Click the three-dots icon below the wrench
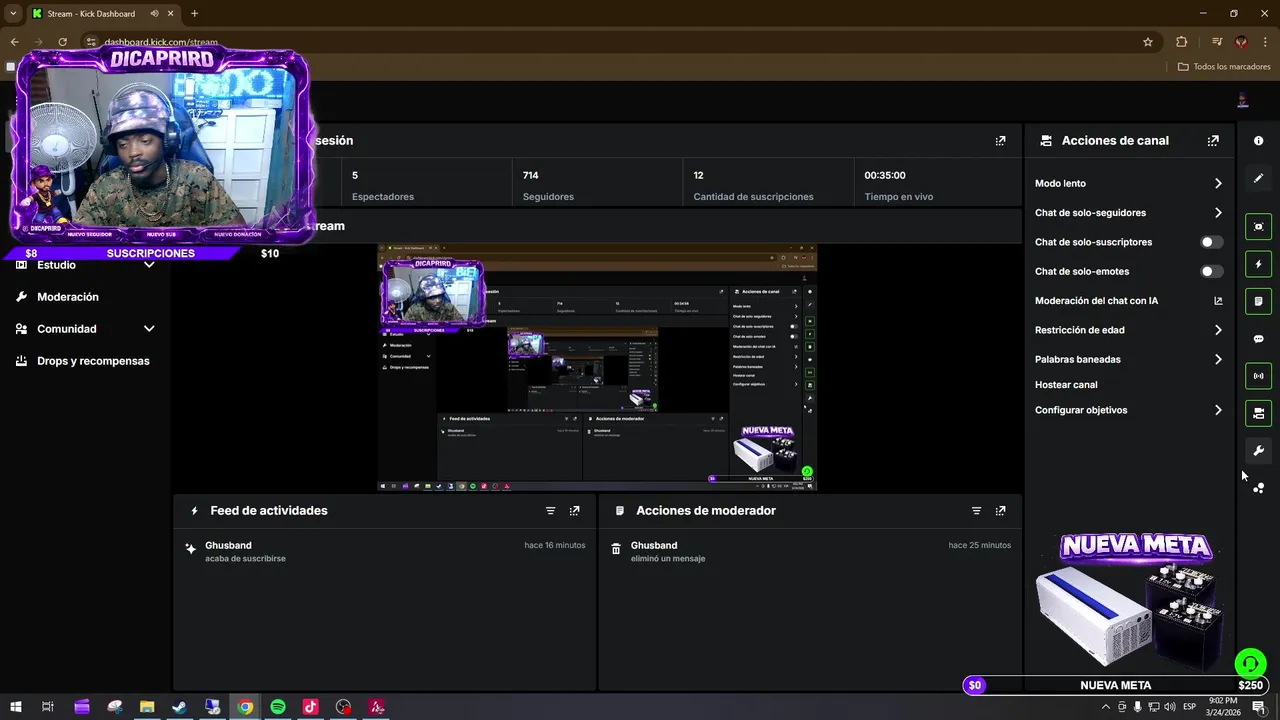Screen dimensions: 1280x720 coord(1258,488)
